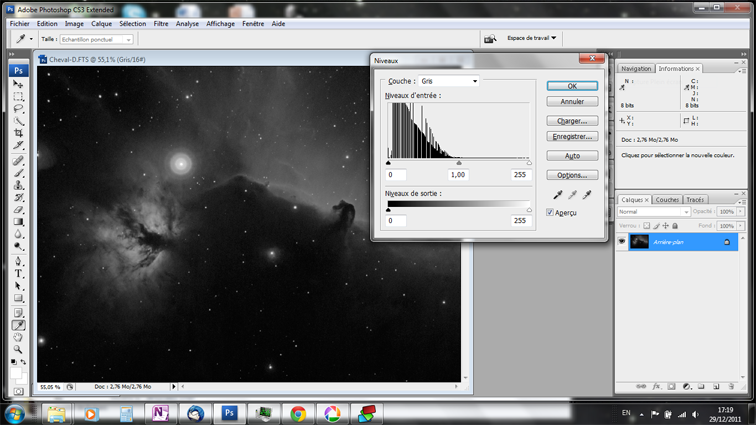756x425 pixels.
Task: Select the Blur (droplet) tool
Action: point(18,234)
